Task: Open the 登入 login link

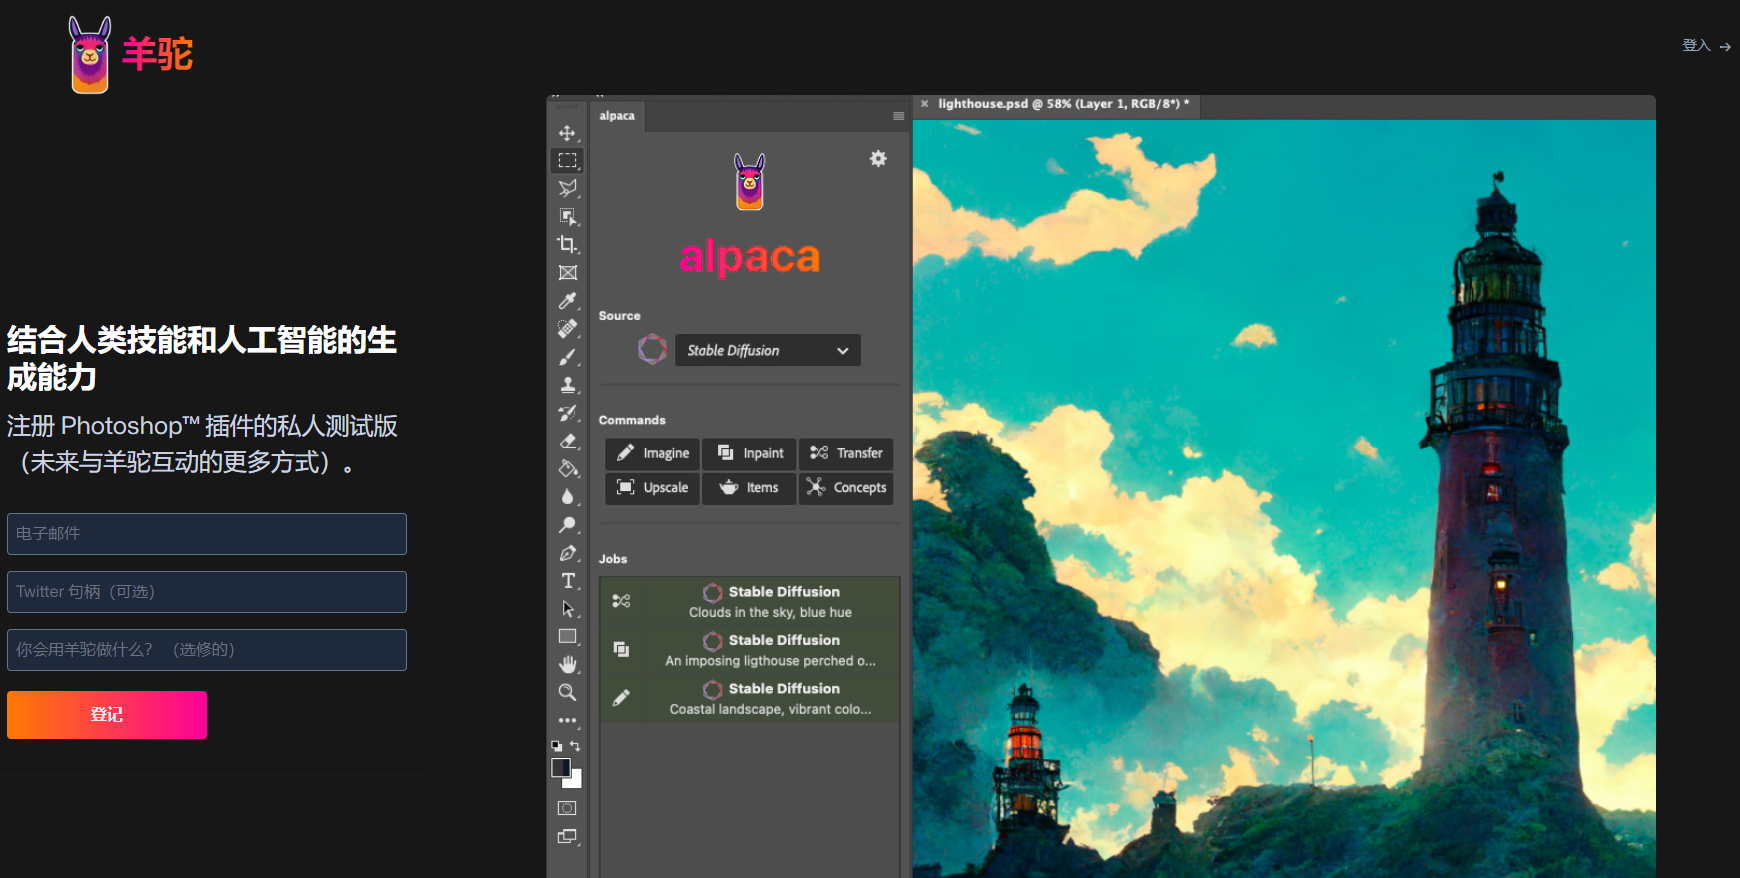Action: (1706, 46)
